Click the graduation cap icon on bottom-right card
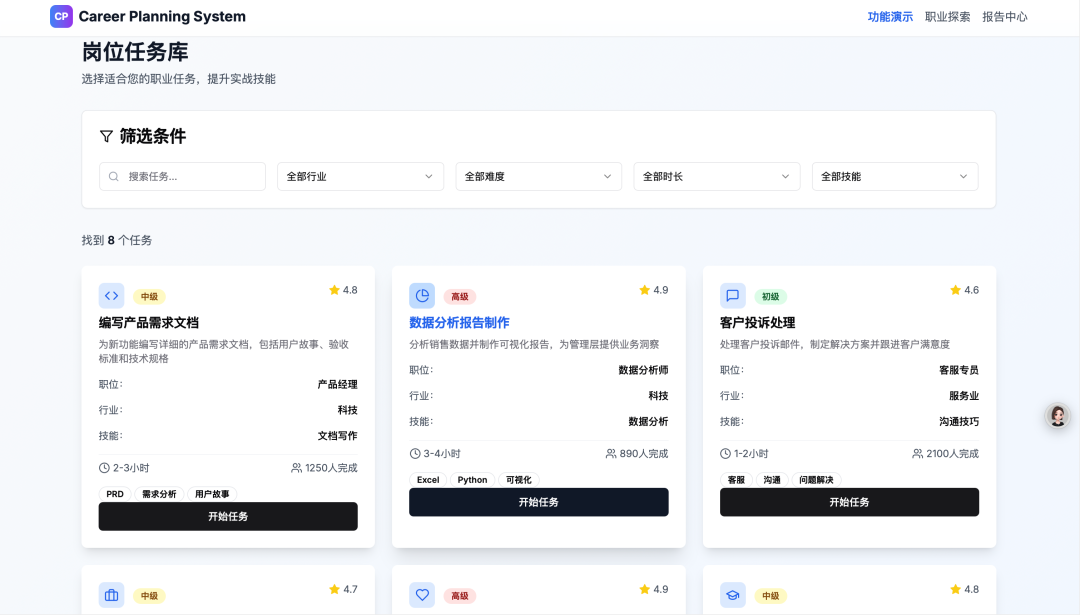1080x615 pixels. point(733,595)
